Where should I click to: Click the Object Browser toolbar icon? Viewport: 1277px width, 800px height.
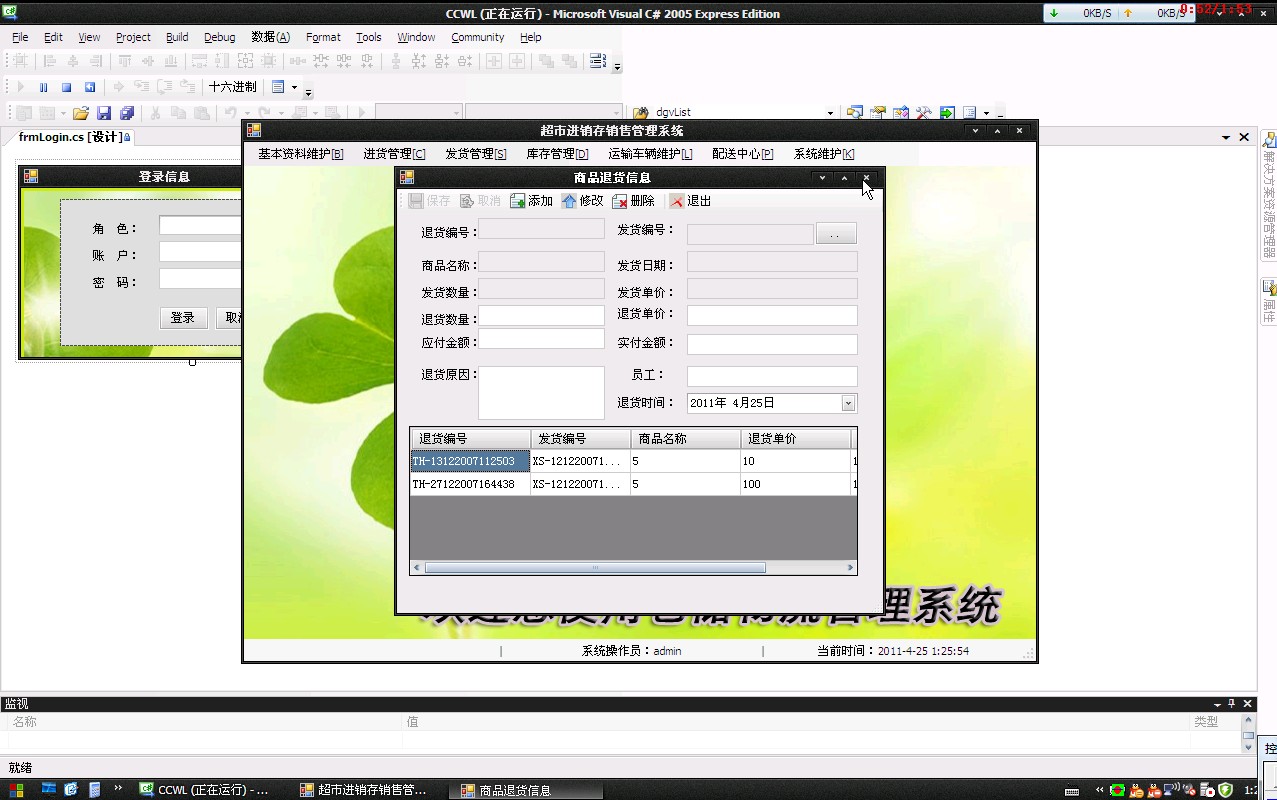point(901,113)
